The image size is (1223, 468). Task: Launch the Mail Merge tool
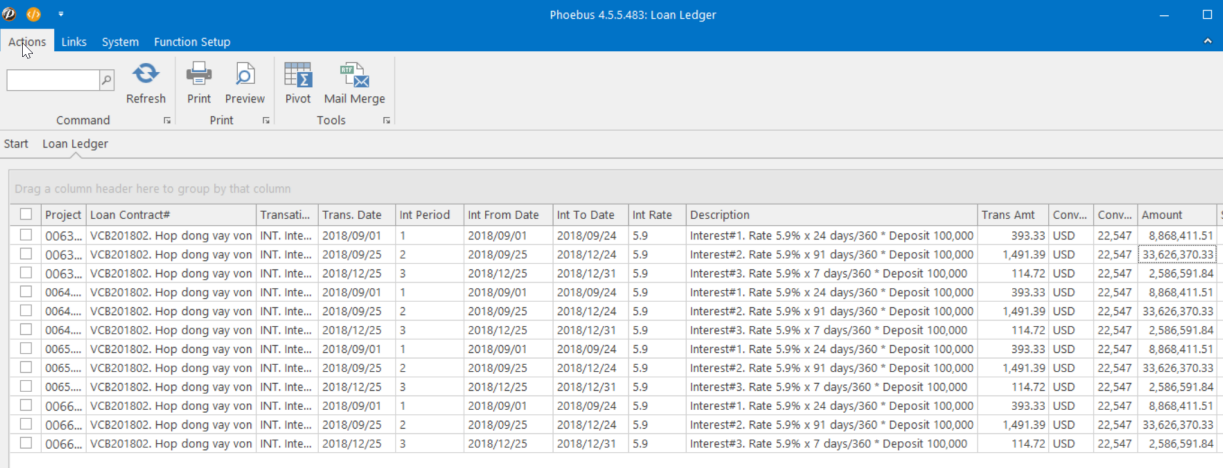(x=354, y=75)
